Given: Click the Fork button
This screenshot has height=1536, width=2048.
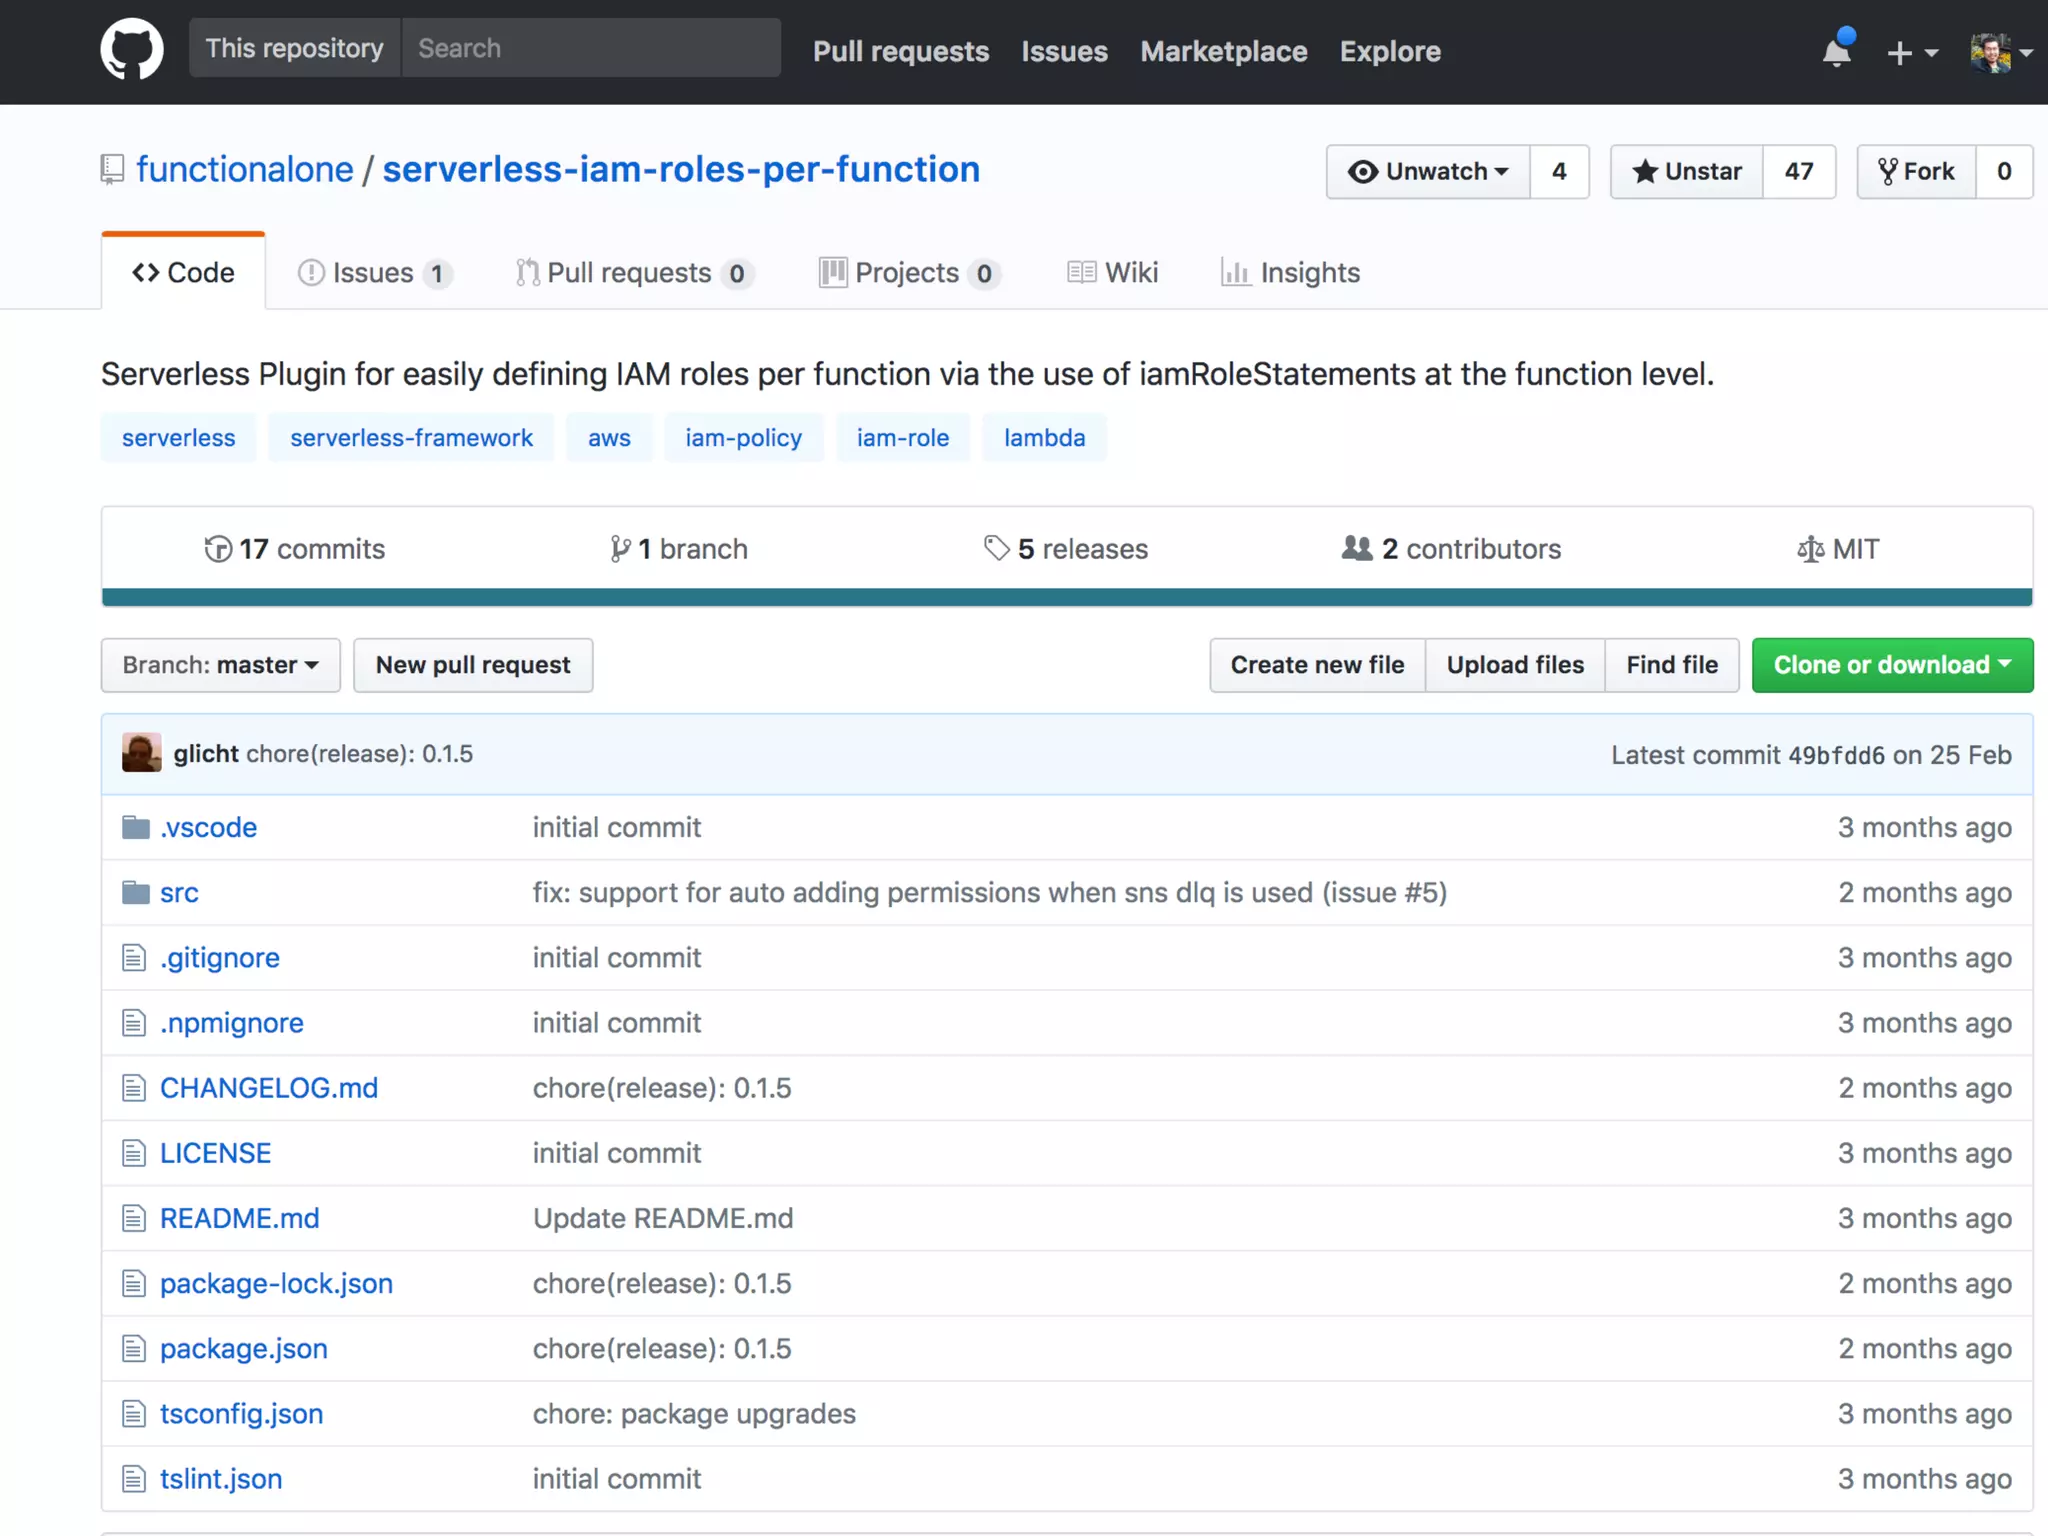Looking at the screenshot, I should click(x=1916, y=171).
